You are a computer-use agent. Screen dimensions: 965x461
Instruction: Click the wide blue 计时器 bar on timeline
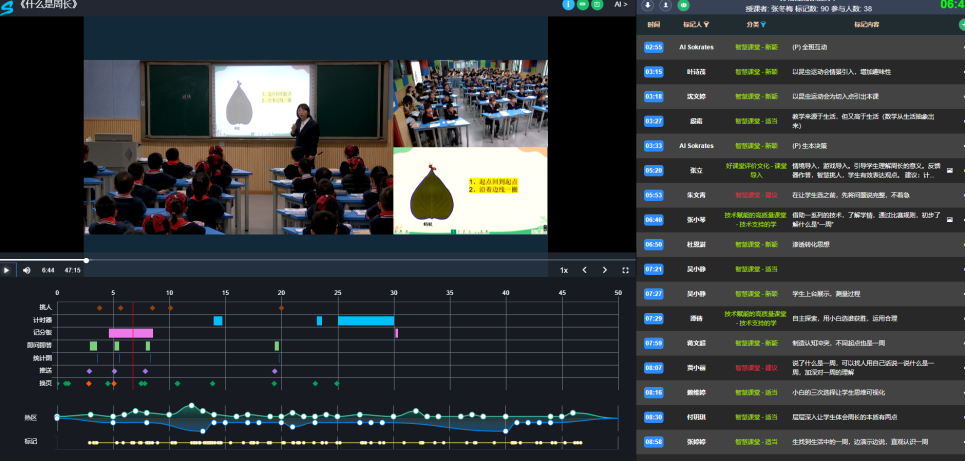366,320
